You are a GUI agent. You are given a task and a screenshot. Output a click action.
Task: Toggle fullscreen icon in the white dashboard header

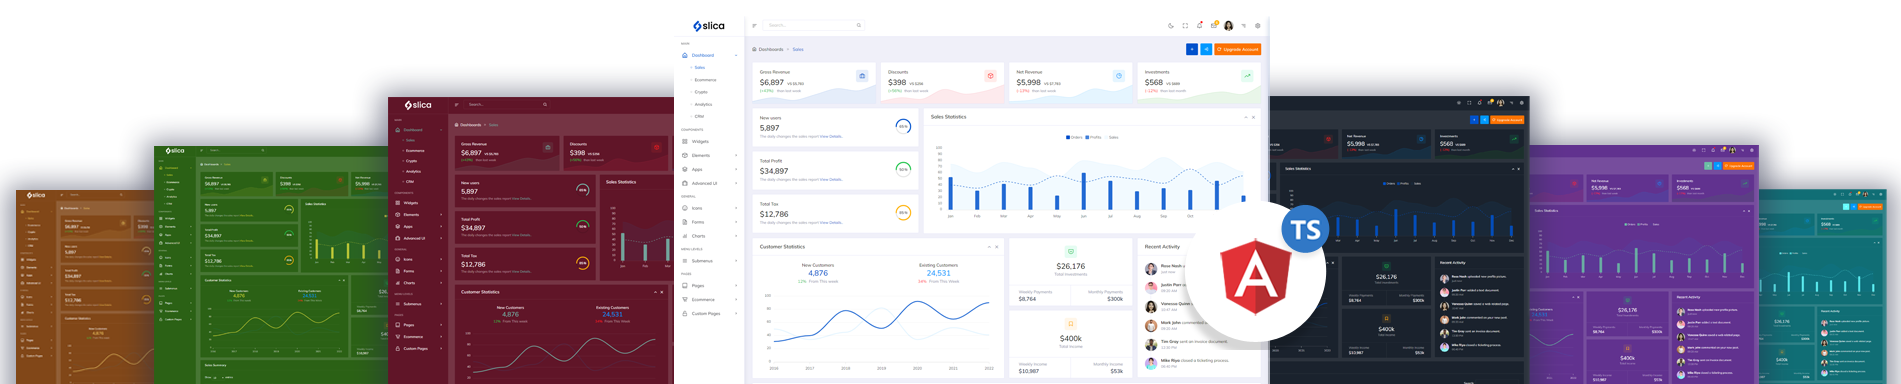(1185, 26)
